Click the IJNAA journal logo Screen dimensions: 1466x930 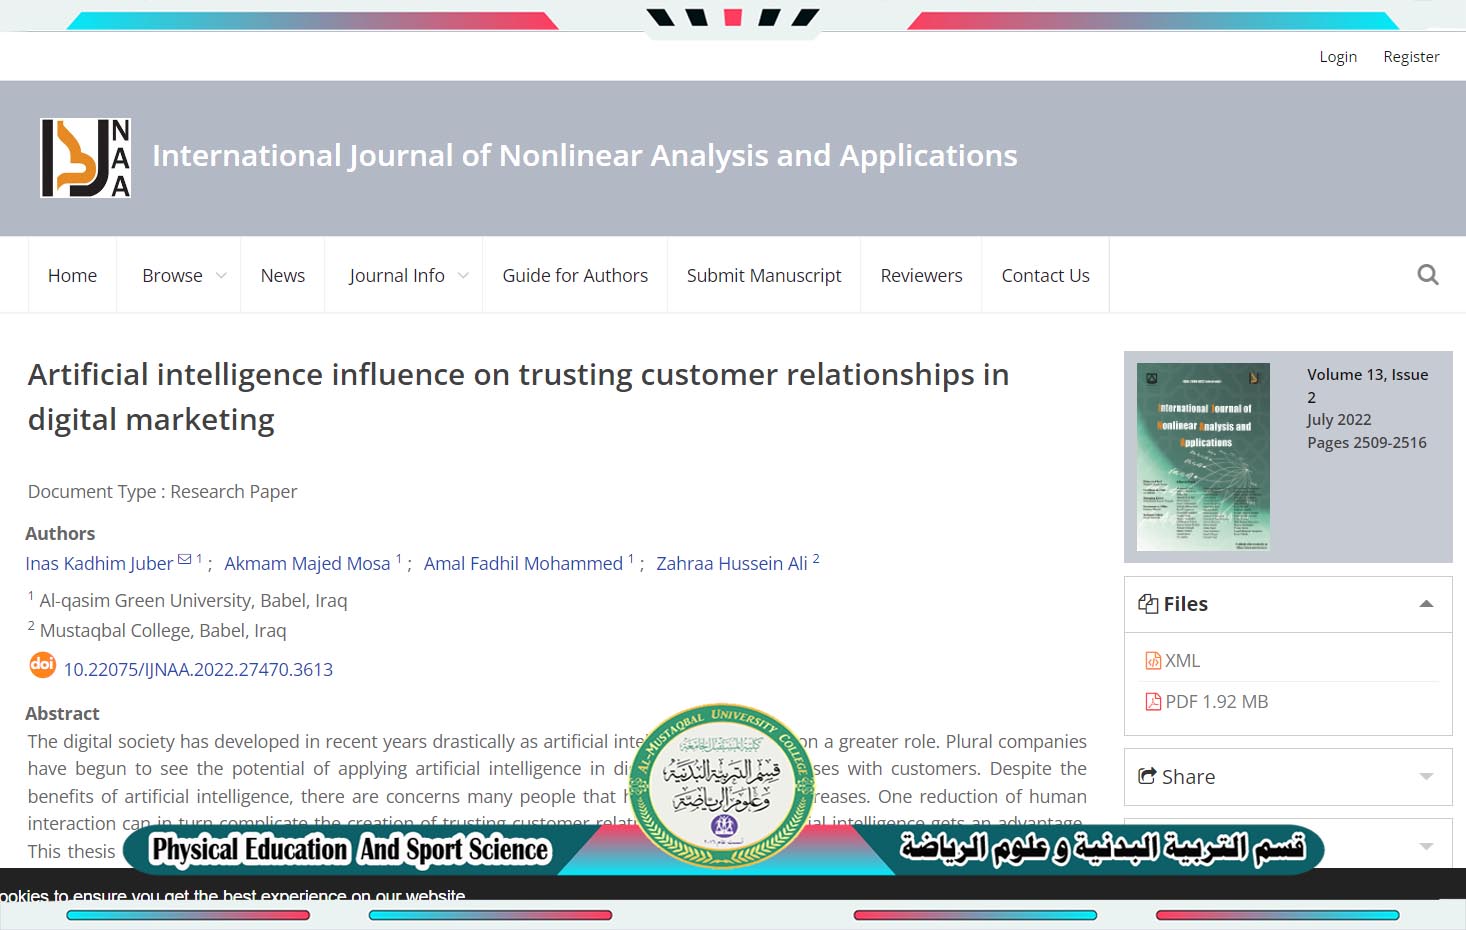pos(86,158)
